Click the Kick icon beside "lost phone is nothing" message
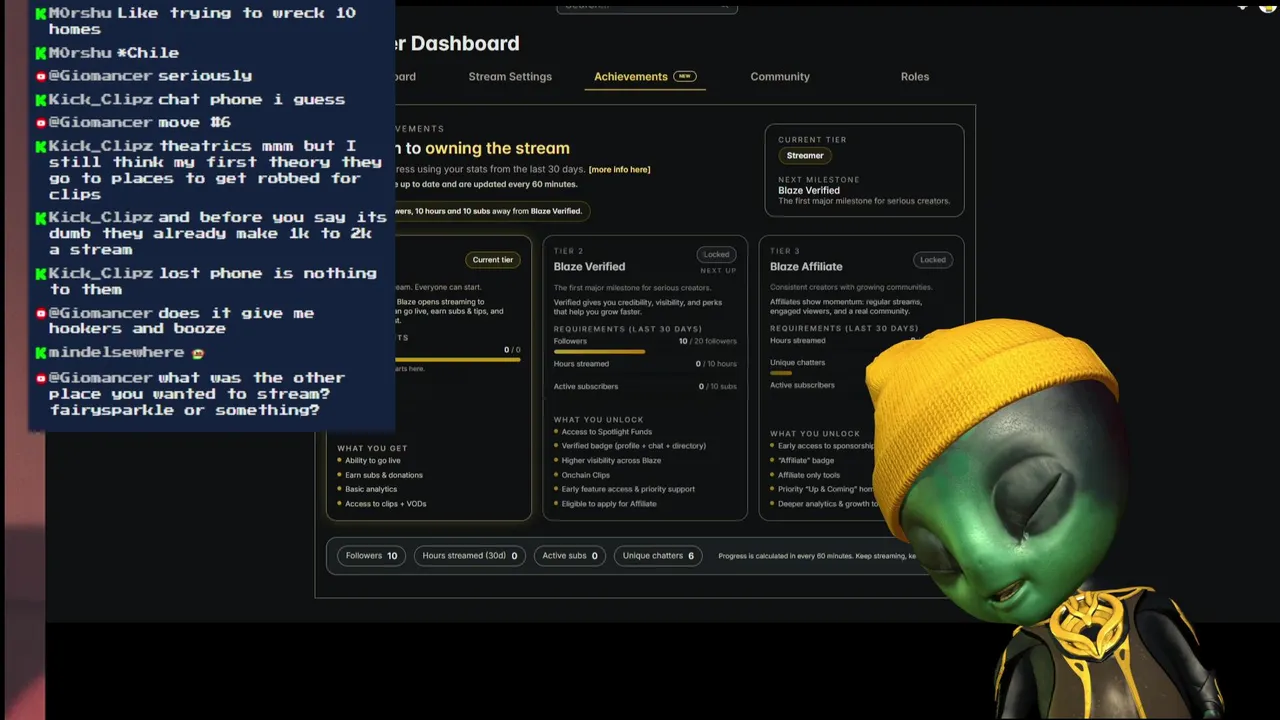This screenshot has height=720, width=1280. (x=41, y=274)
